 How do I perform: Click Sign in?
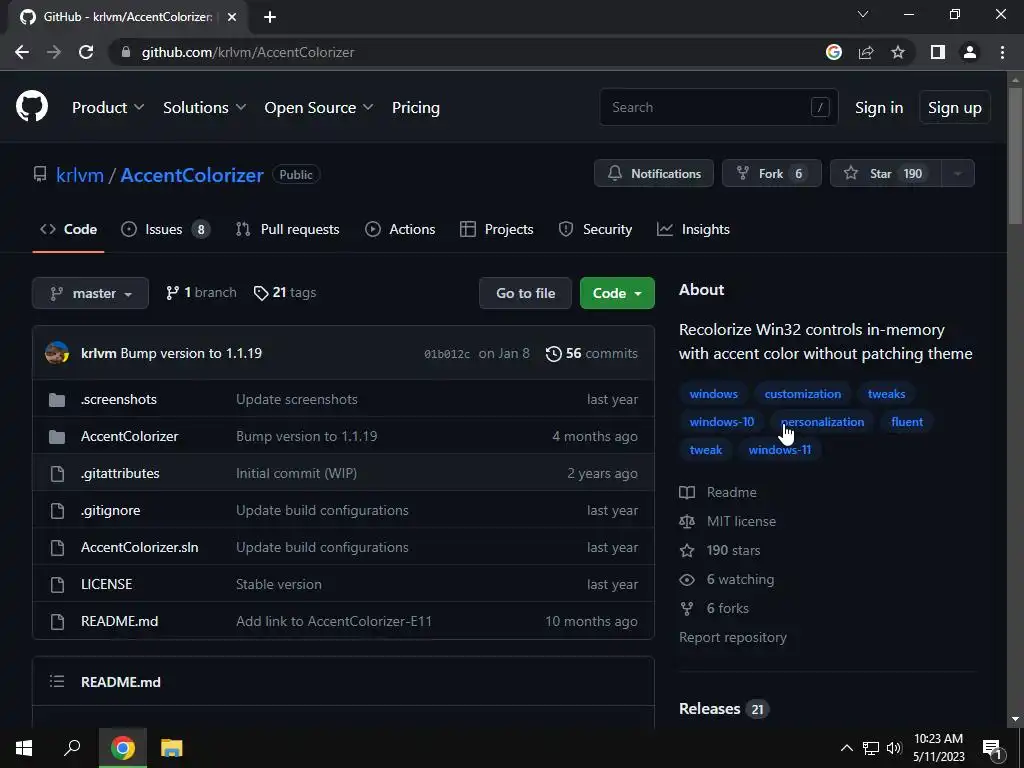pyautogui.click(x=879, y=107)
